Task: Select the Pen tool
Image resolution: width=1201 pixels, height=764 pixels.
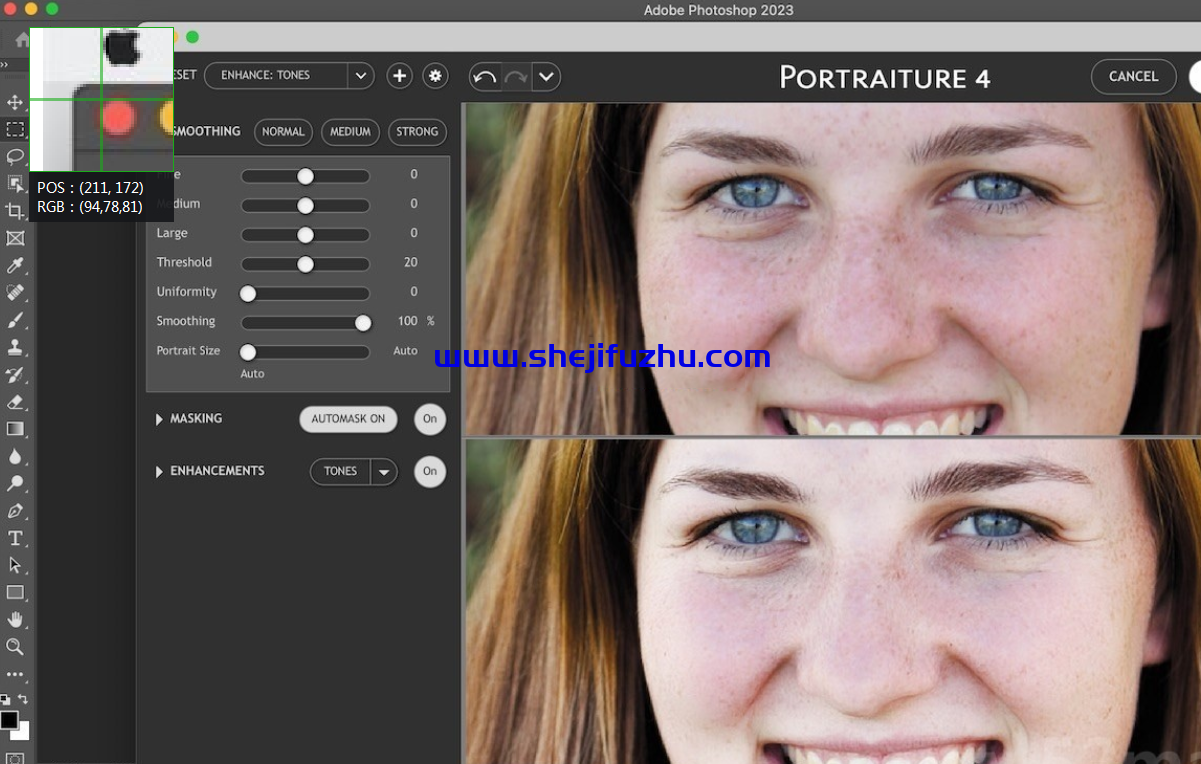Action: click(15, 511)
